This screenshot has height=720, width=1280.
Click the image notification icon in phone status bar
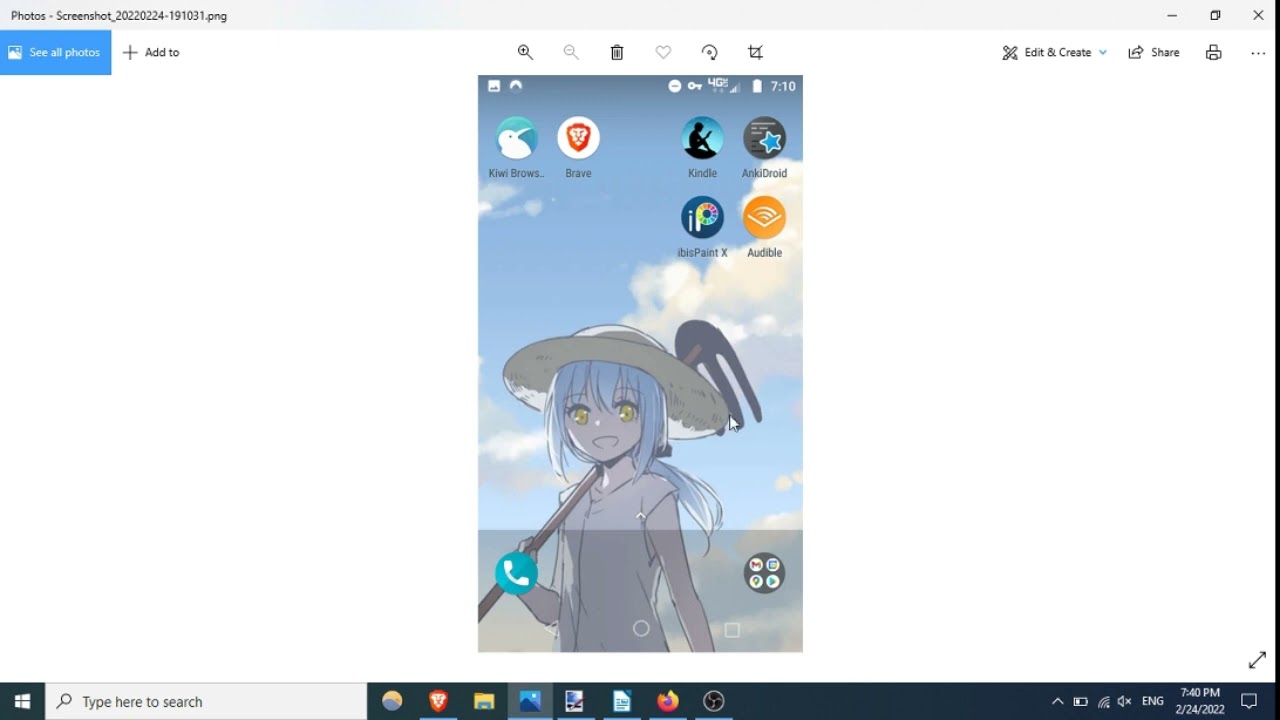[x=494, y=86]
